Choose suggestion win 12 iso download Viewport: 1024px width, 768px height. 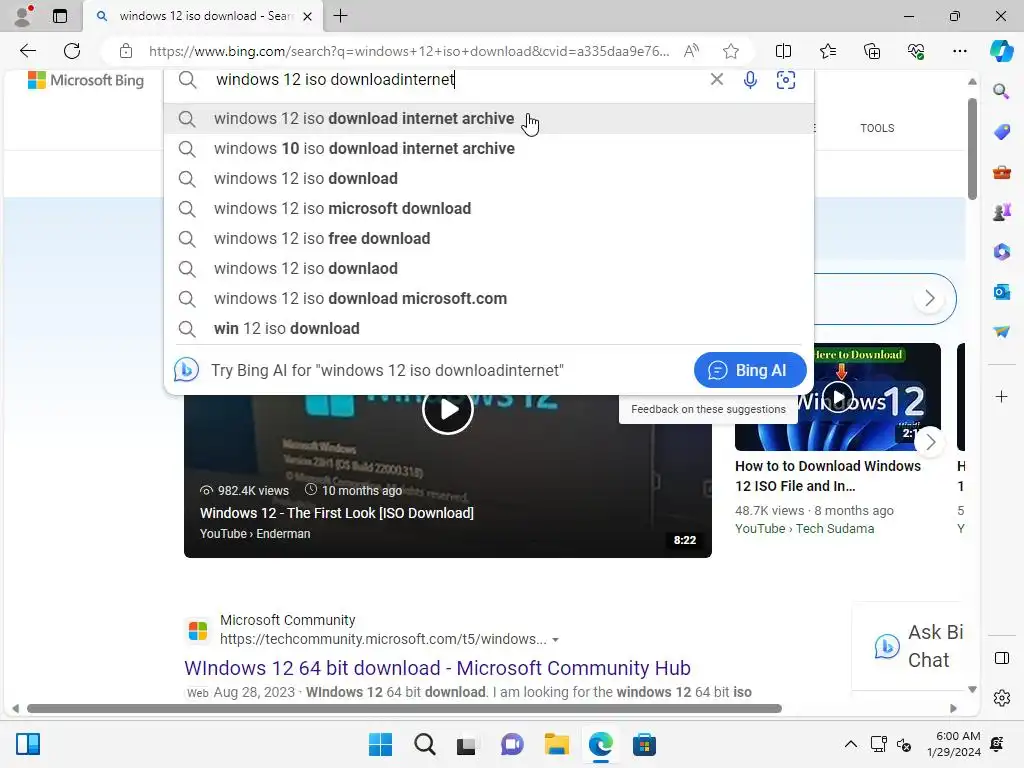coord(488,328)
